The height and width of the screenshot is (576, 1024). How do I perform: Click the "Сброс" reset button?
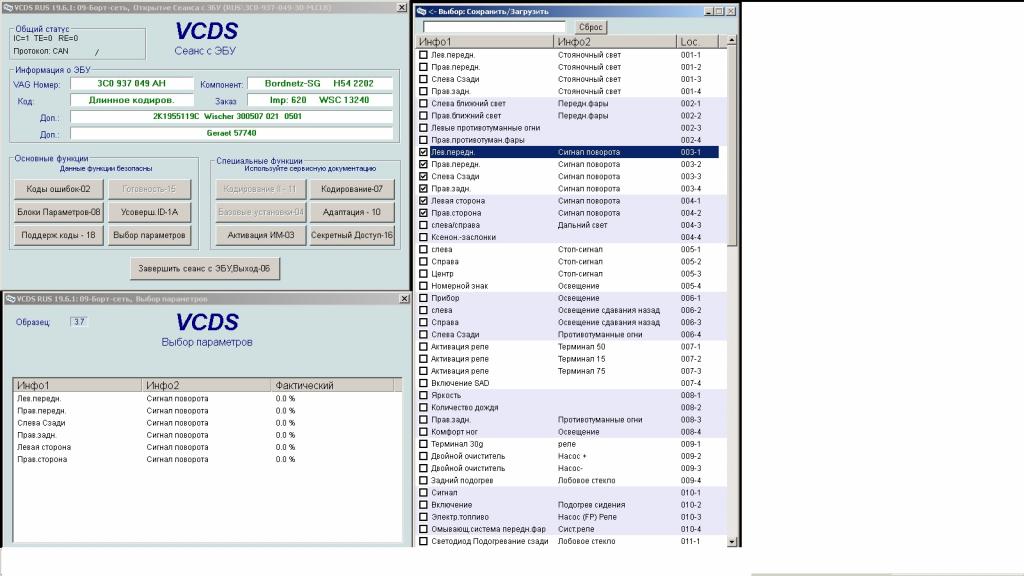590,27
